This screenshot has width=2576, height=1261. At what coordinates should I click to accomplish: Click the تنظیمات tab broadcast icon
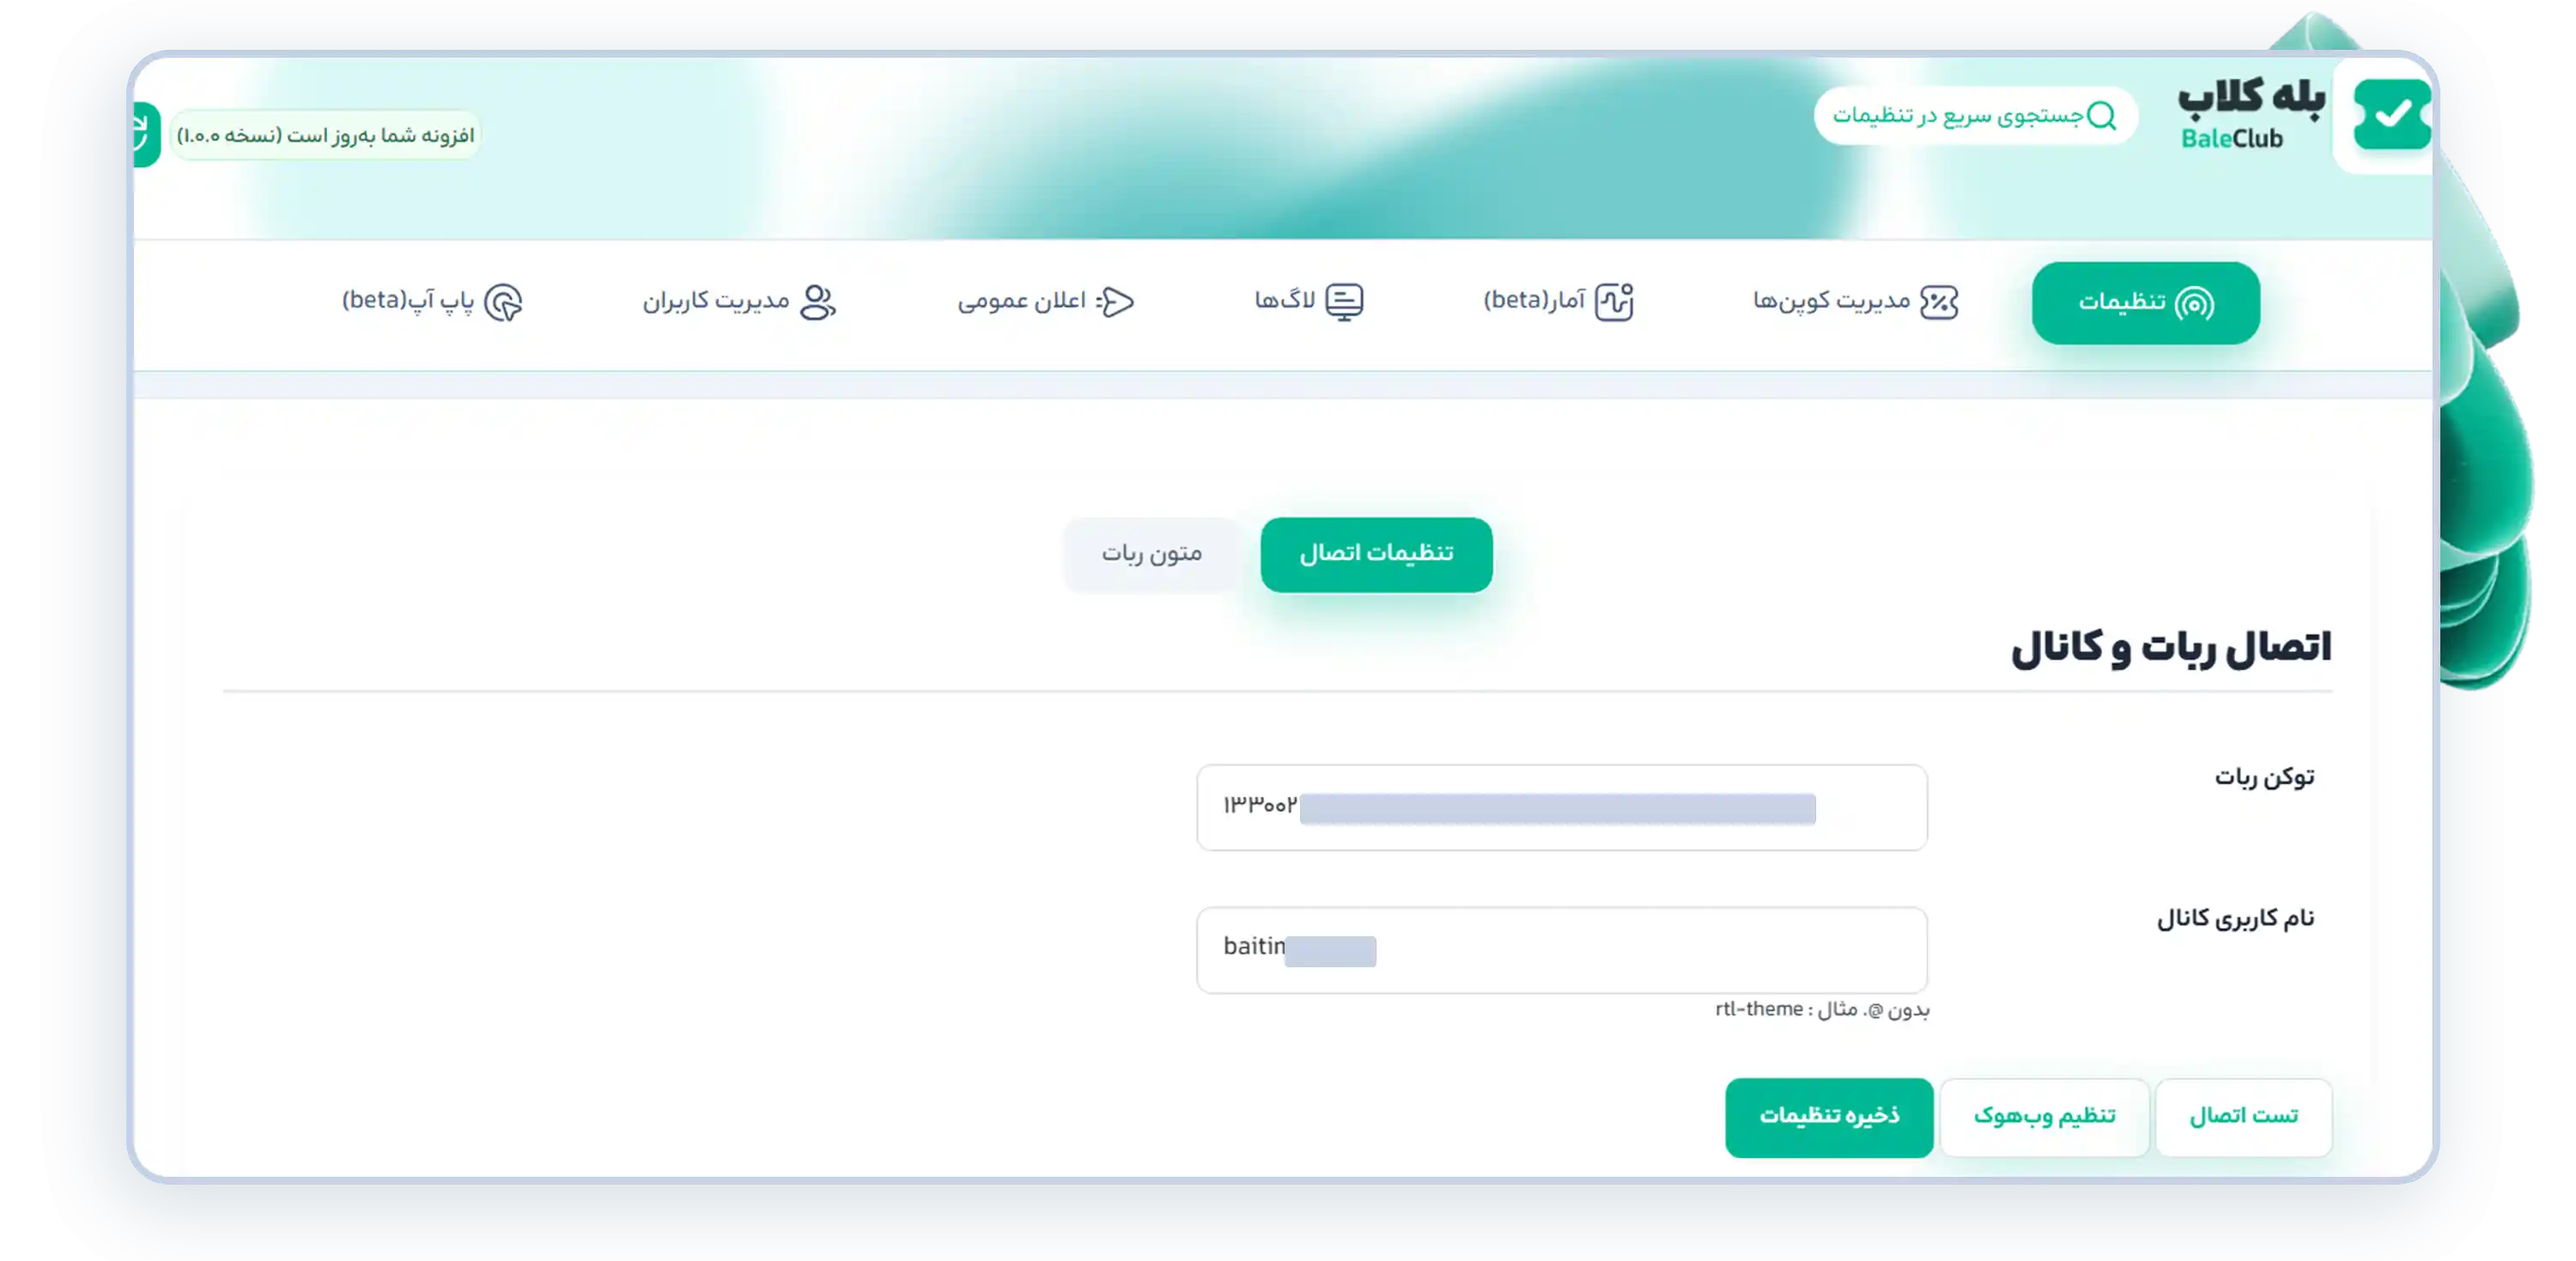pos(2194,303)
